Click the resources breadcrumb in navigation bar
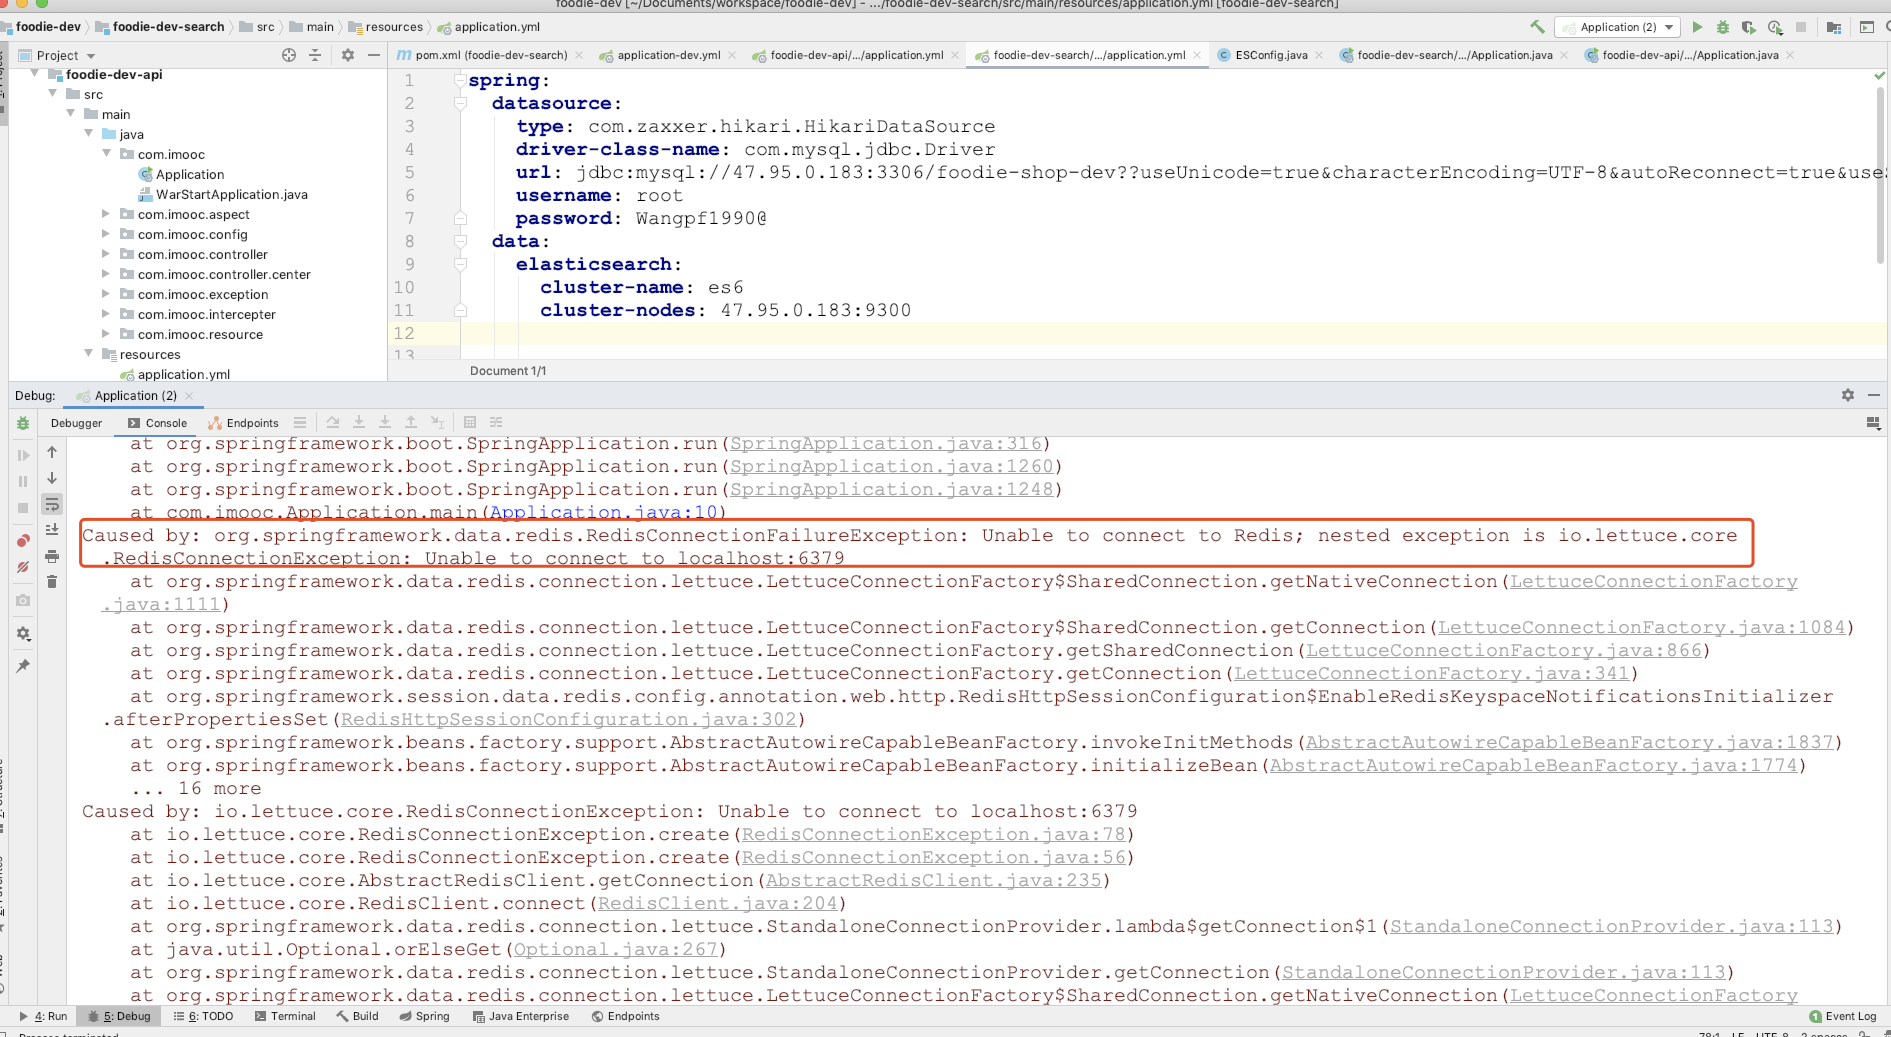Screen dimensions: 1891x1037 (384, 27)
